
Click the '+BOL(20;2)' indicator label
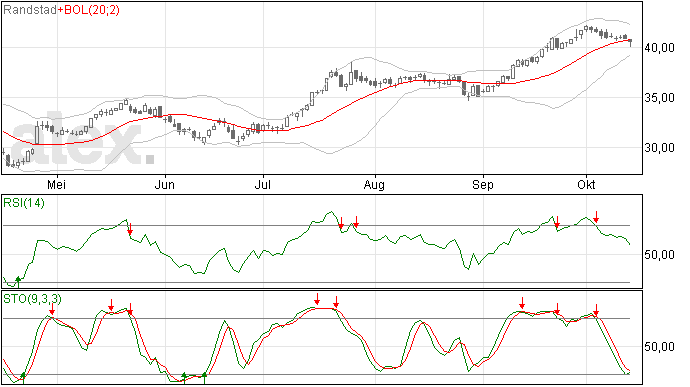88,10
